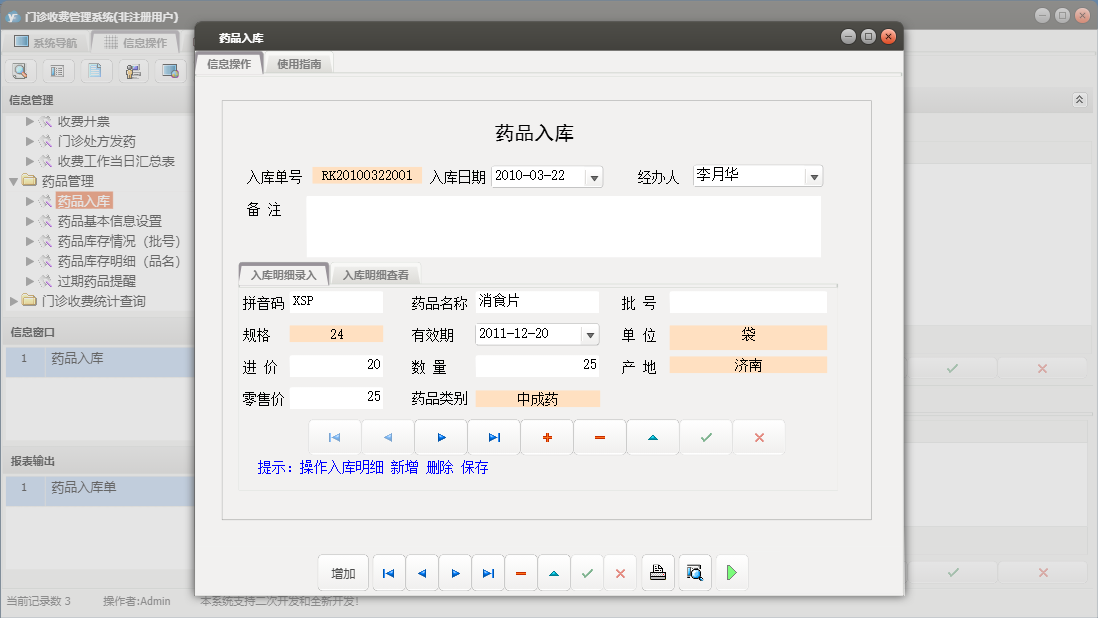
Task: Open the 有效期 date picker dropdown
Action: tap(591, 333)
